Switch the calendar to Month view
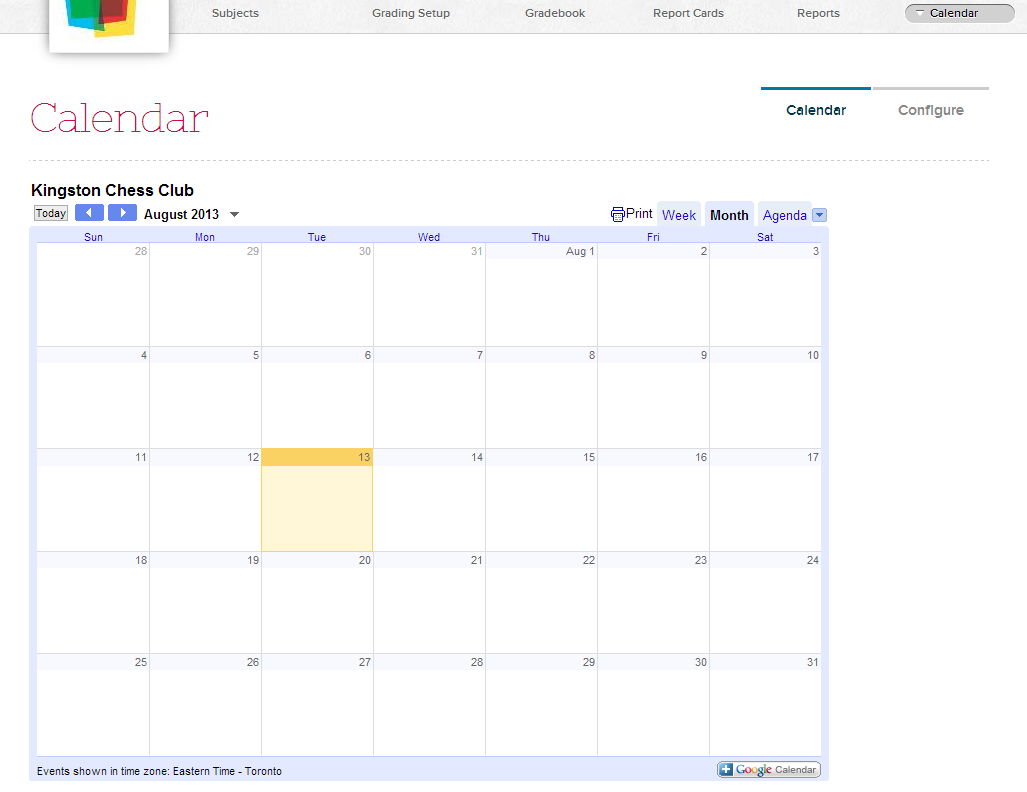Screen dimensions: 1027x792 [729, 214]
